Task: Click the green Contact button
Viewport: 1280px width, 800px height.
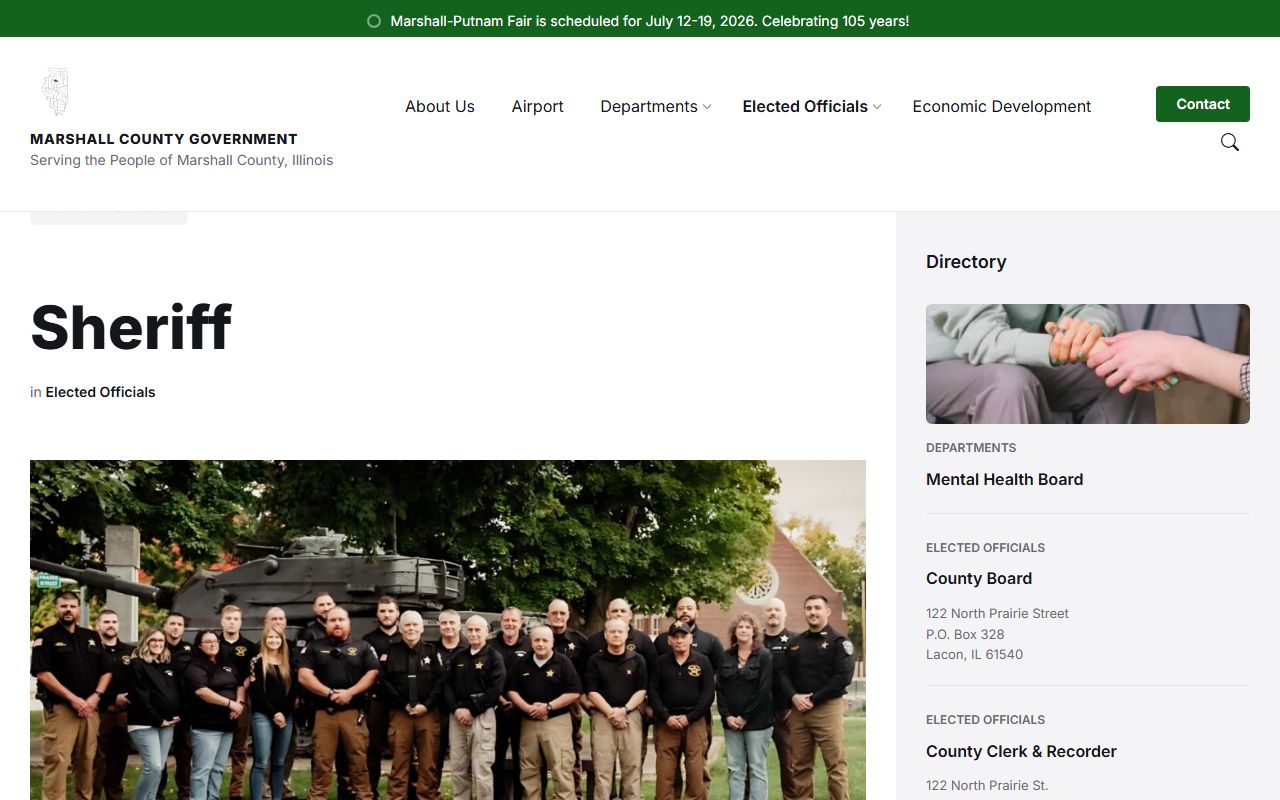Action: click(1203, 104)
